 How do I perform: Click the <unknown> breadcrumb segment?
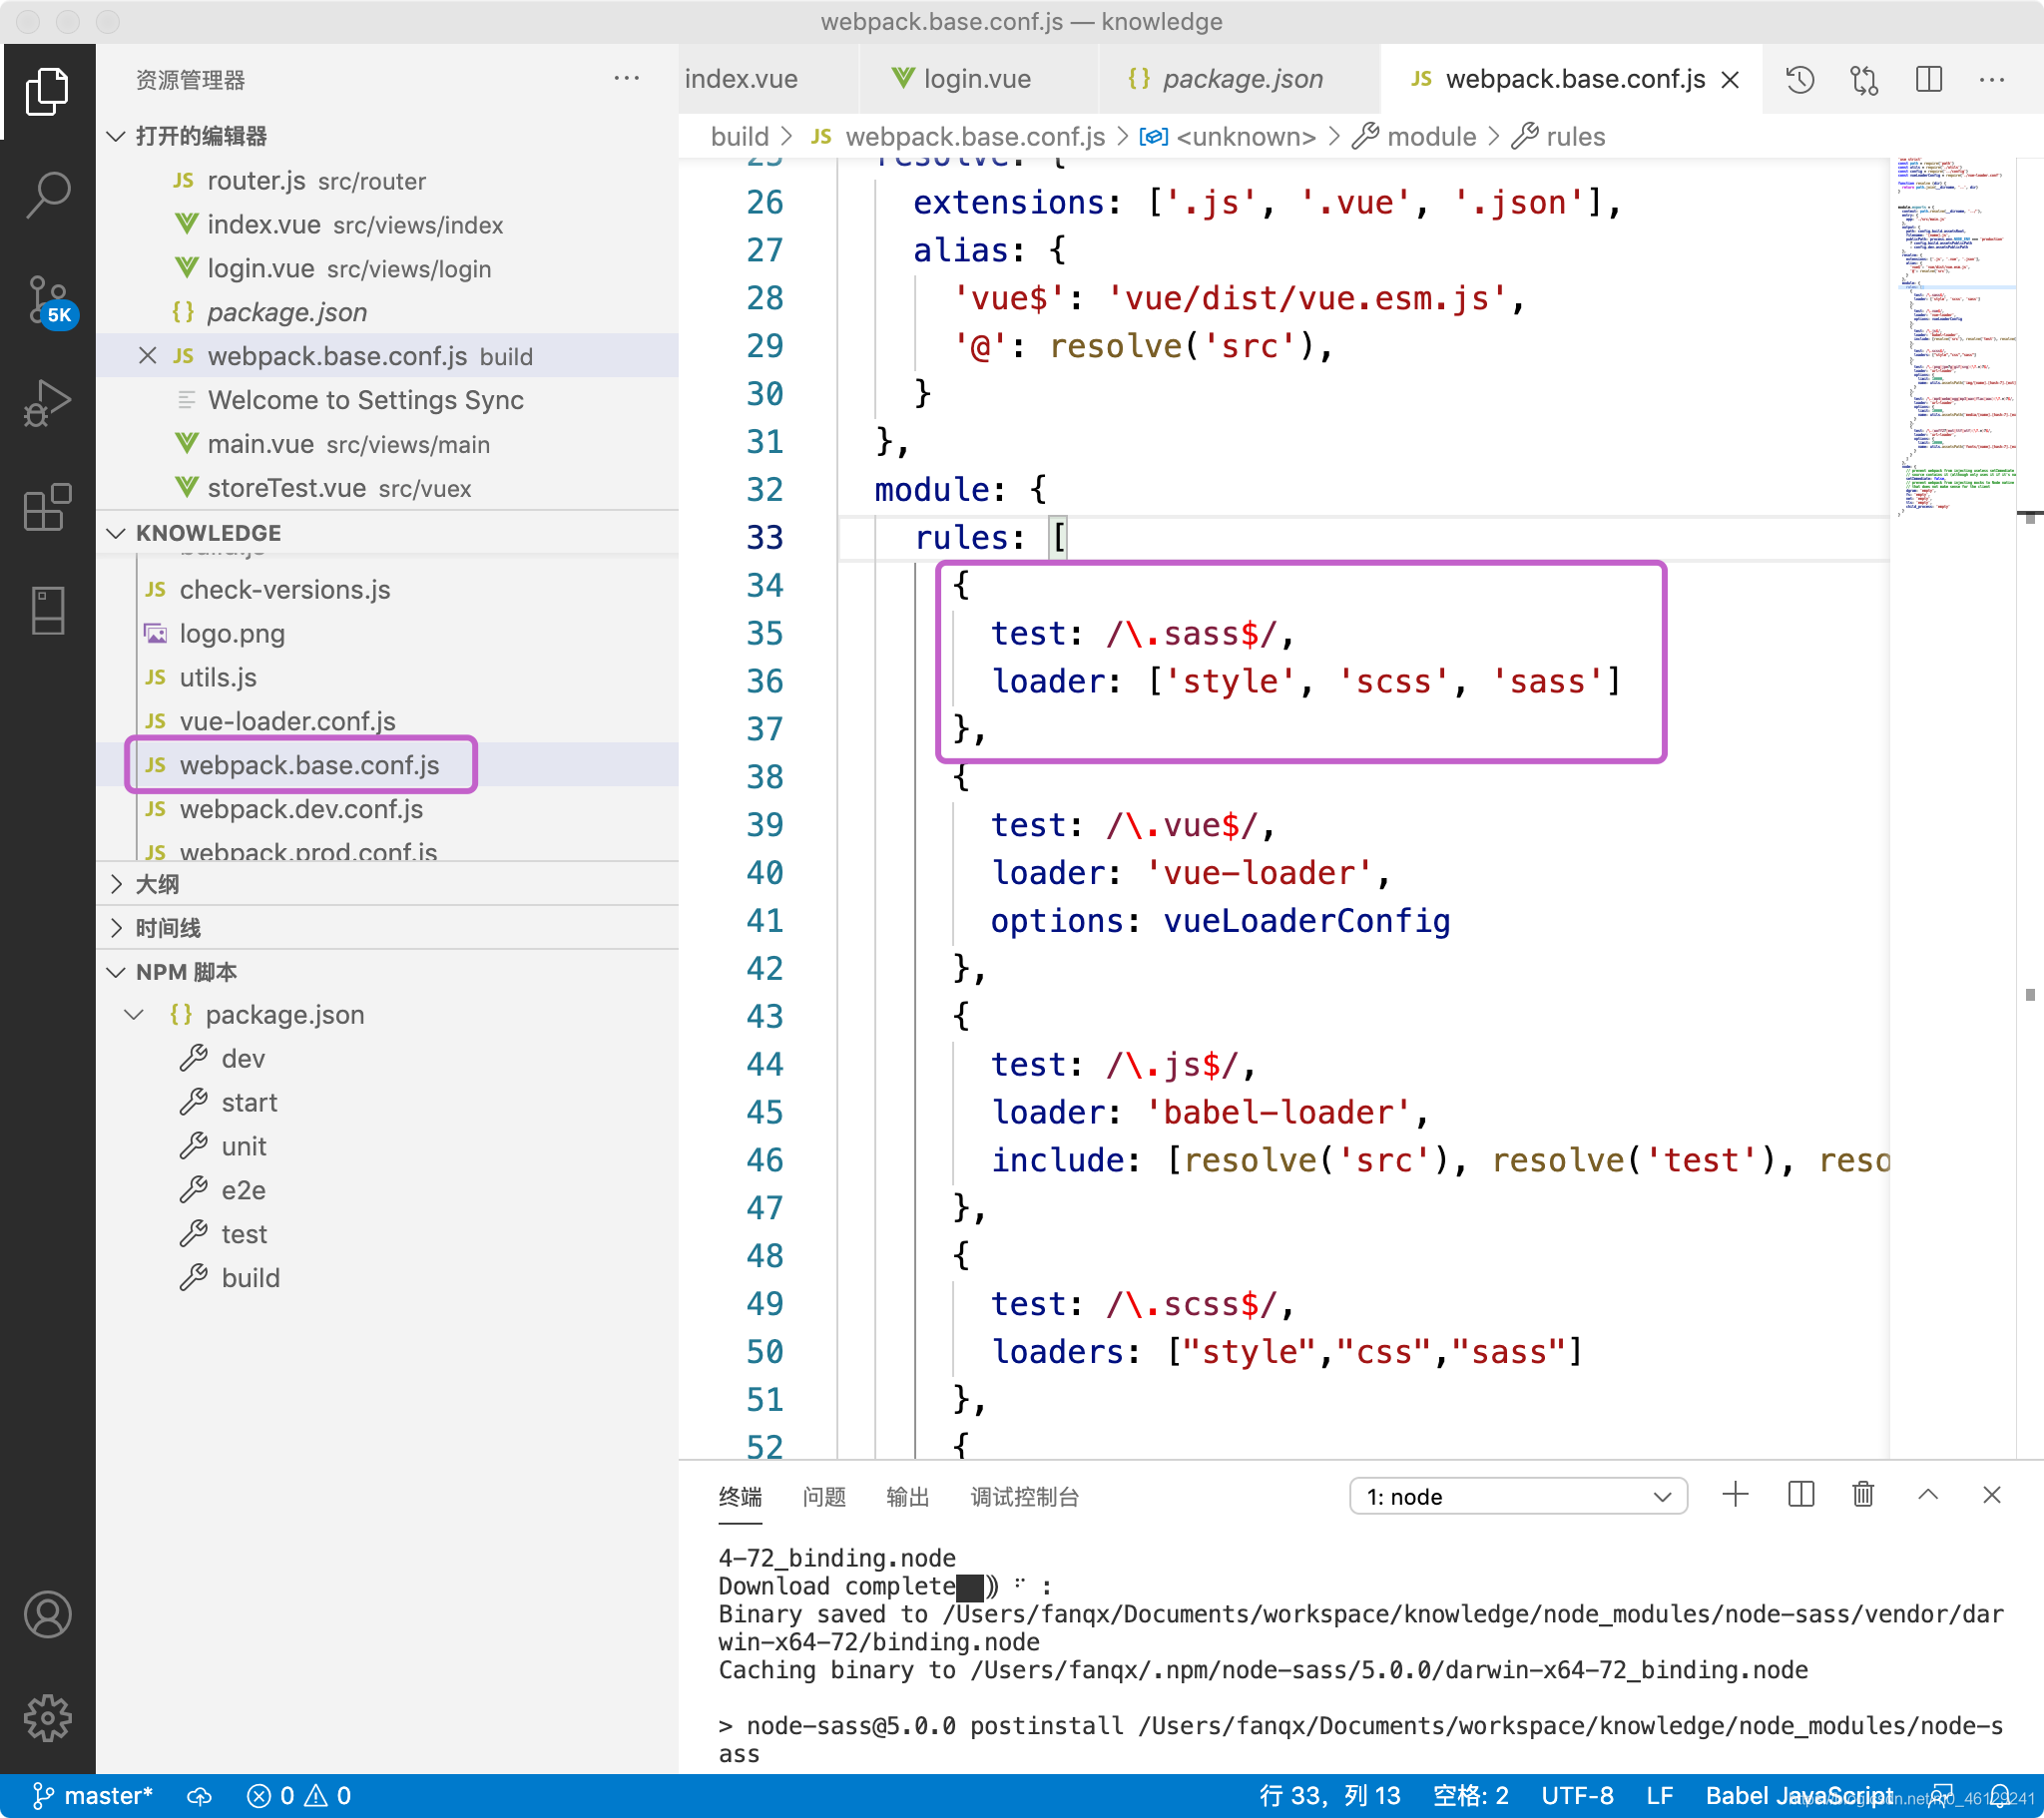[1228, 136]
